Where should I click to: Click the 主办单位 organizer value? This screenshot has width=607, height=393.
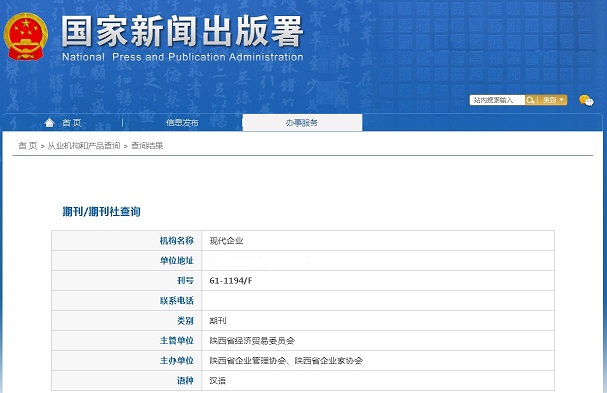click(286, 361)
